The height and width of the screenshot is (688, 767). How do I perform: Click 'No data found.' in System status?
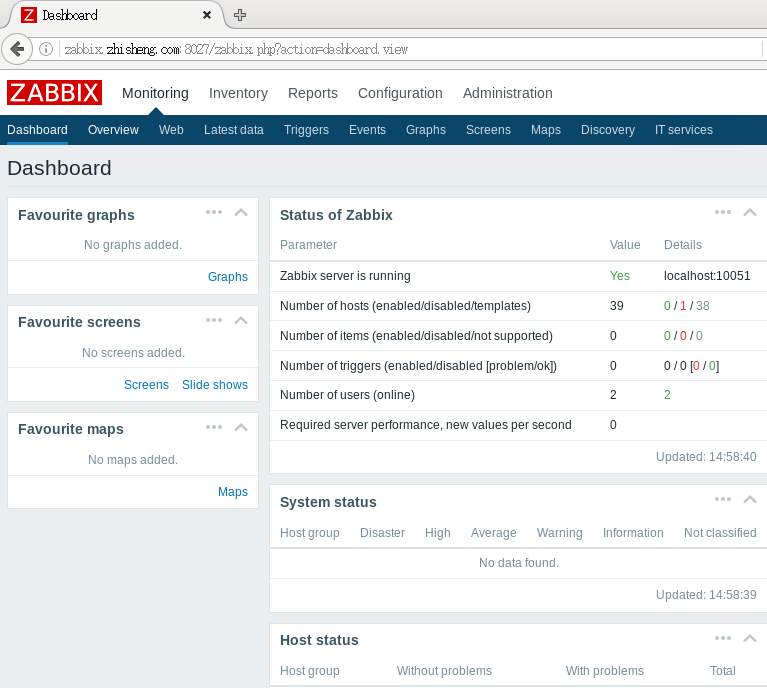click(519, 563)
